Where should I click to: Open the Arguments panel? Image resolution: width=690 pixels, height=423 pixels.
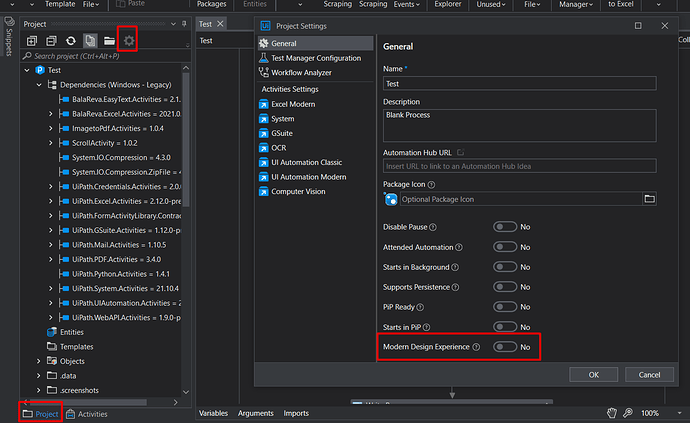256,413
